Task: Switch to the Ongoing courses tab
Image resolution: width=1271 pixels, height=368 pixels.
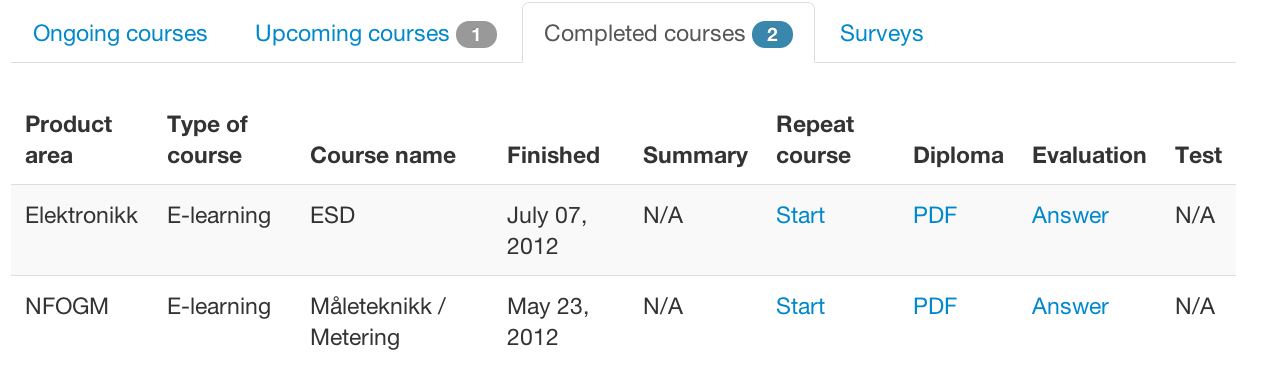Action: coord(120,33)
